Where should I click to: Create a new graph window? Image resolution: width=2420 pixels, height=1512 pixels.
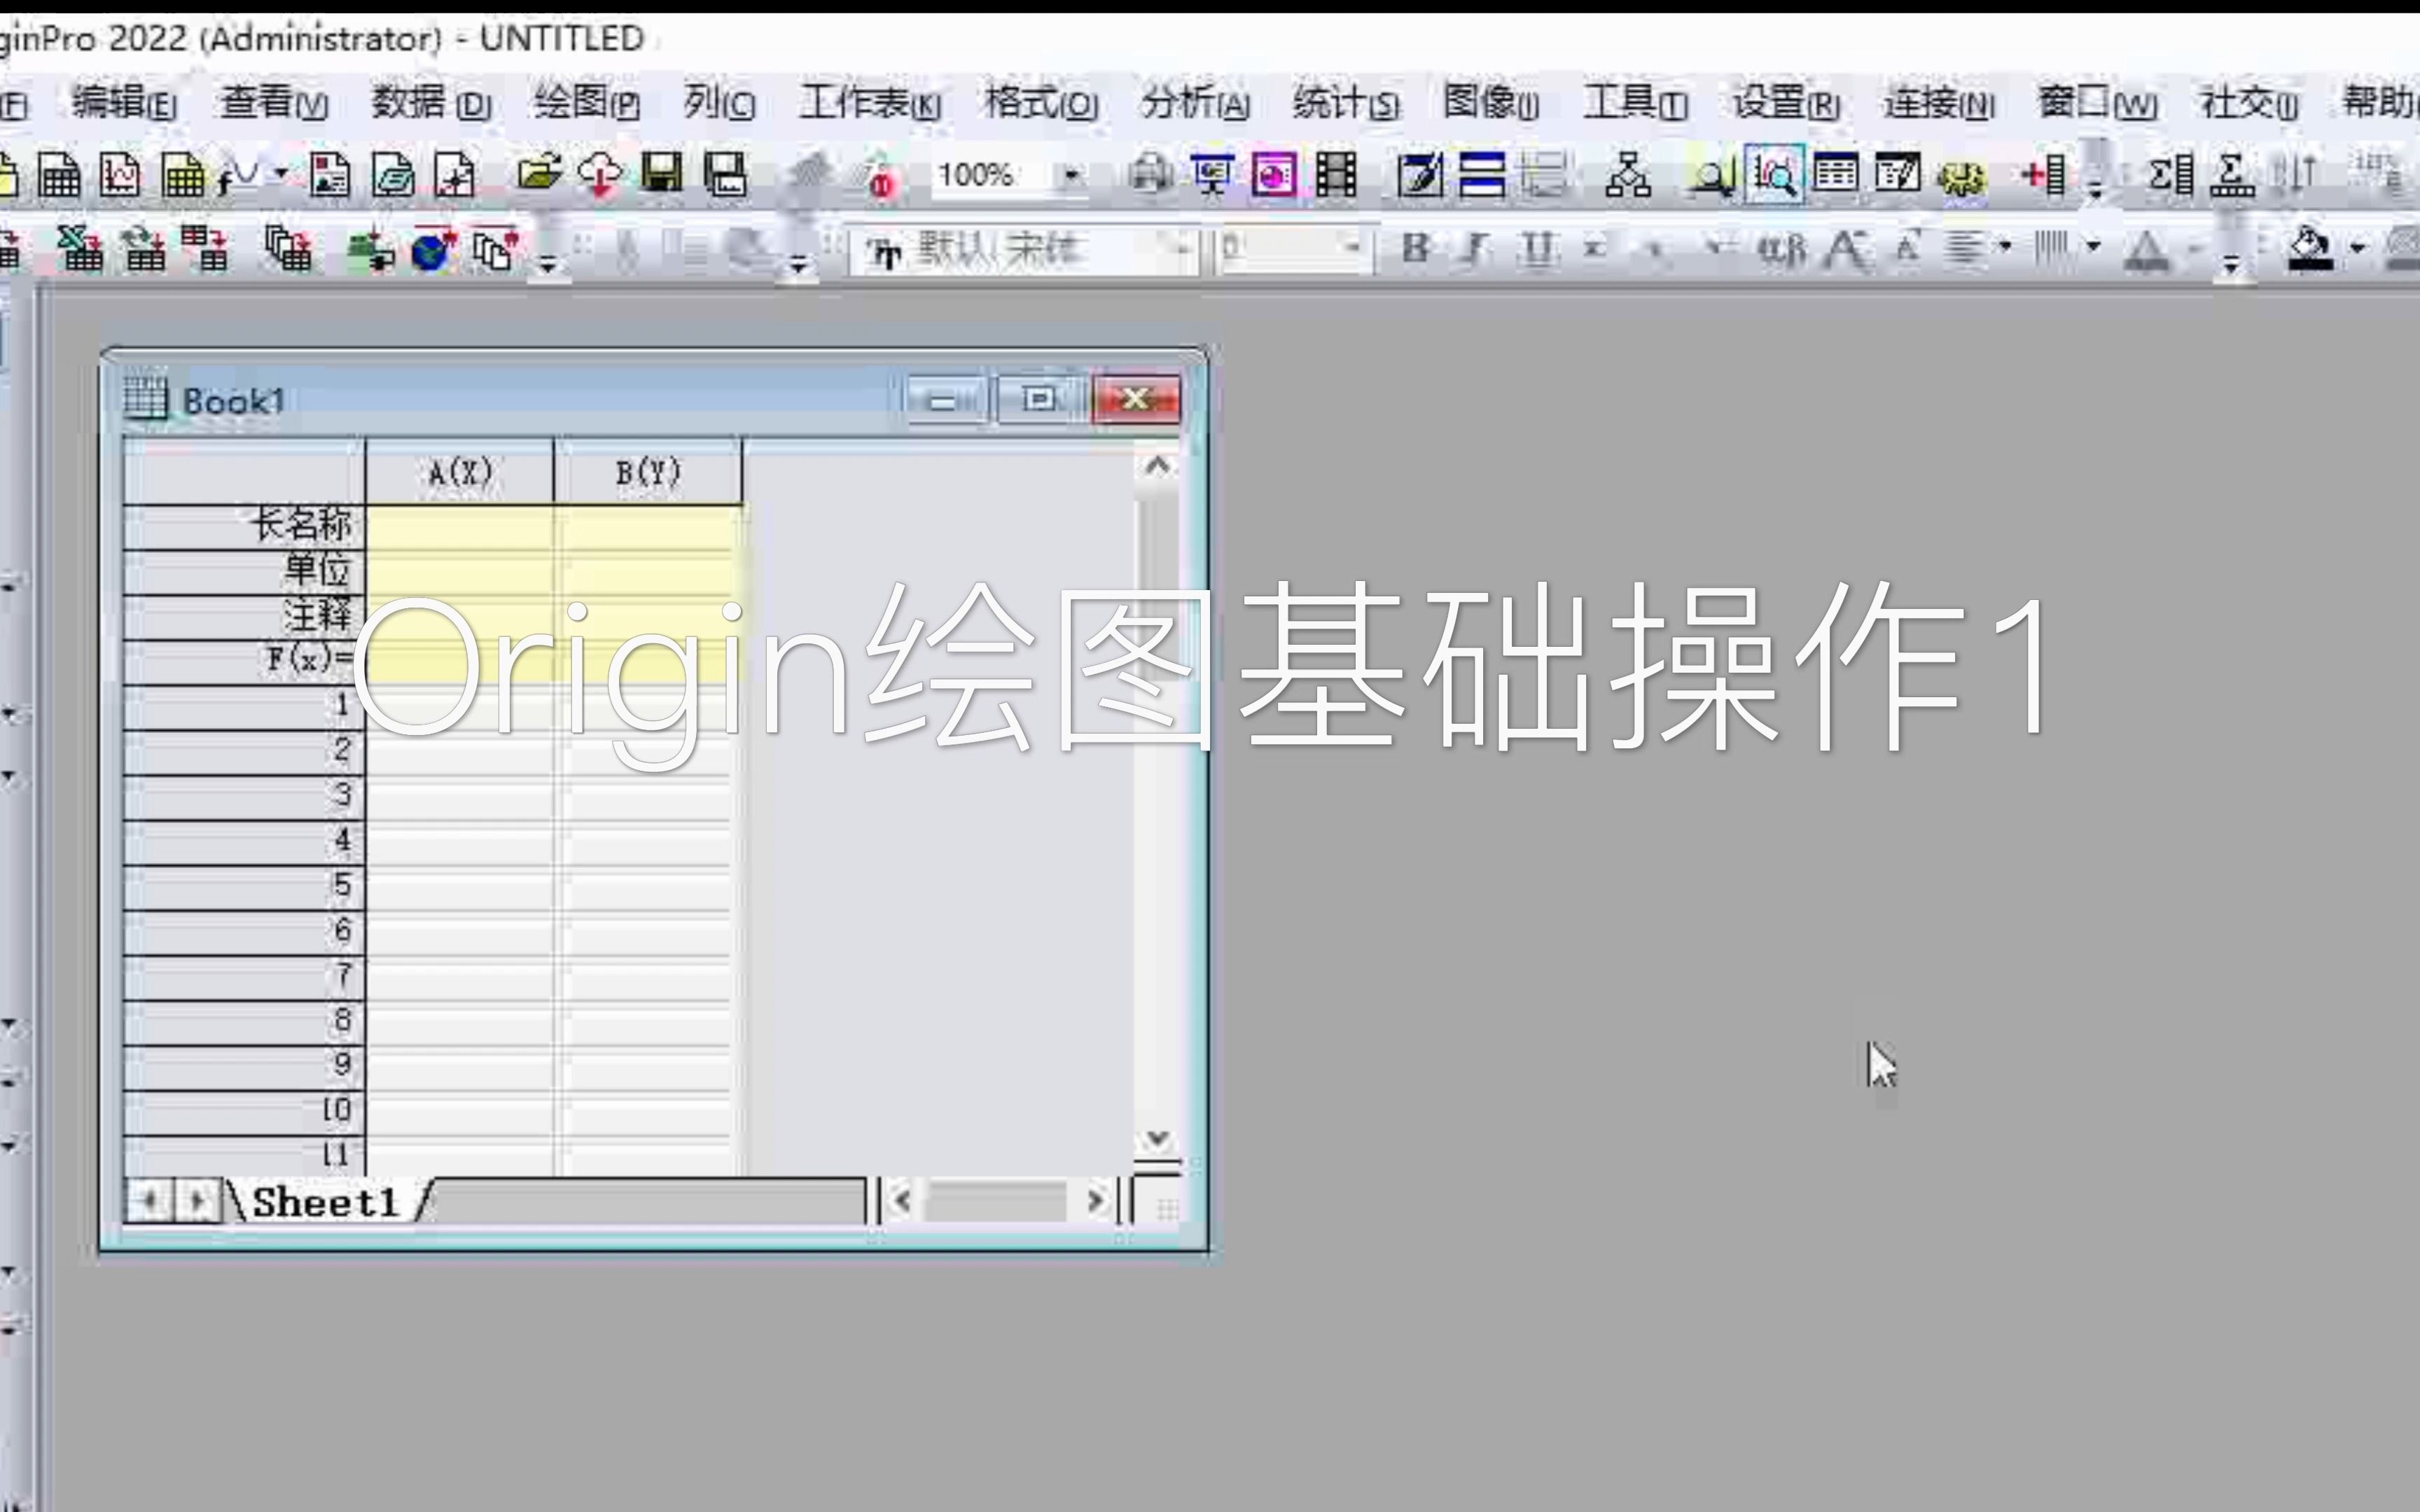120,176
